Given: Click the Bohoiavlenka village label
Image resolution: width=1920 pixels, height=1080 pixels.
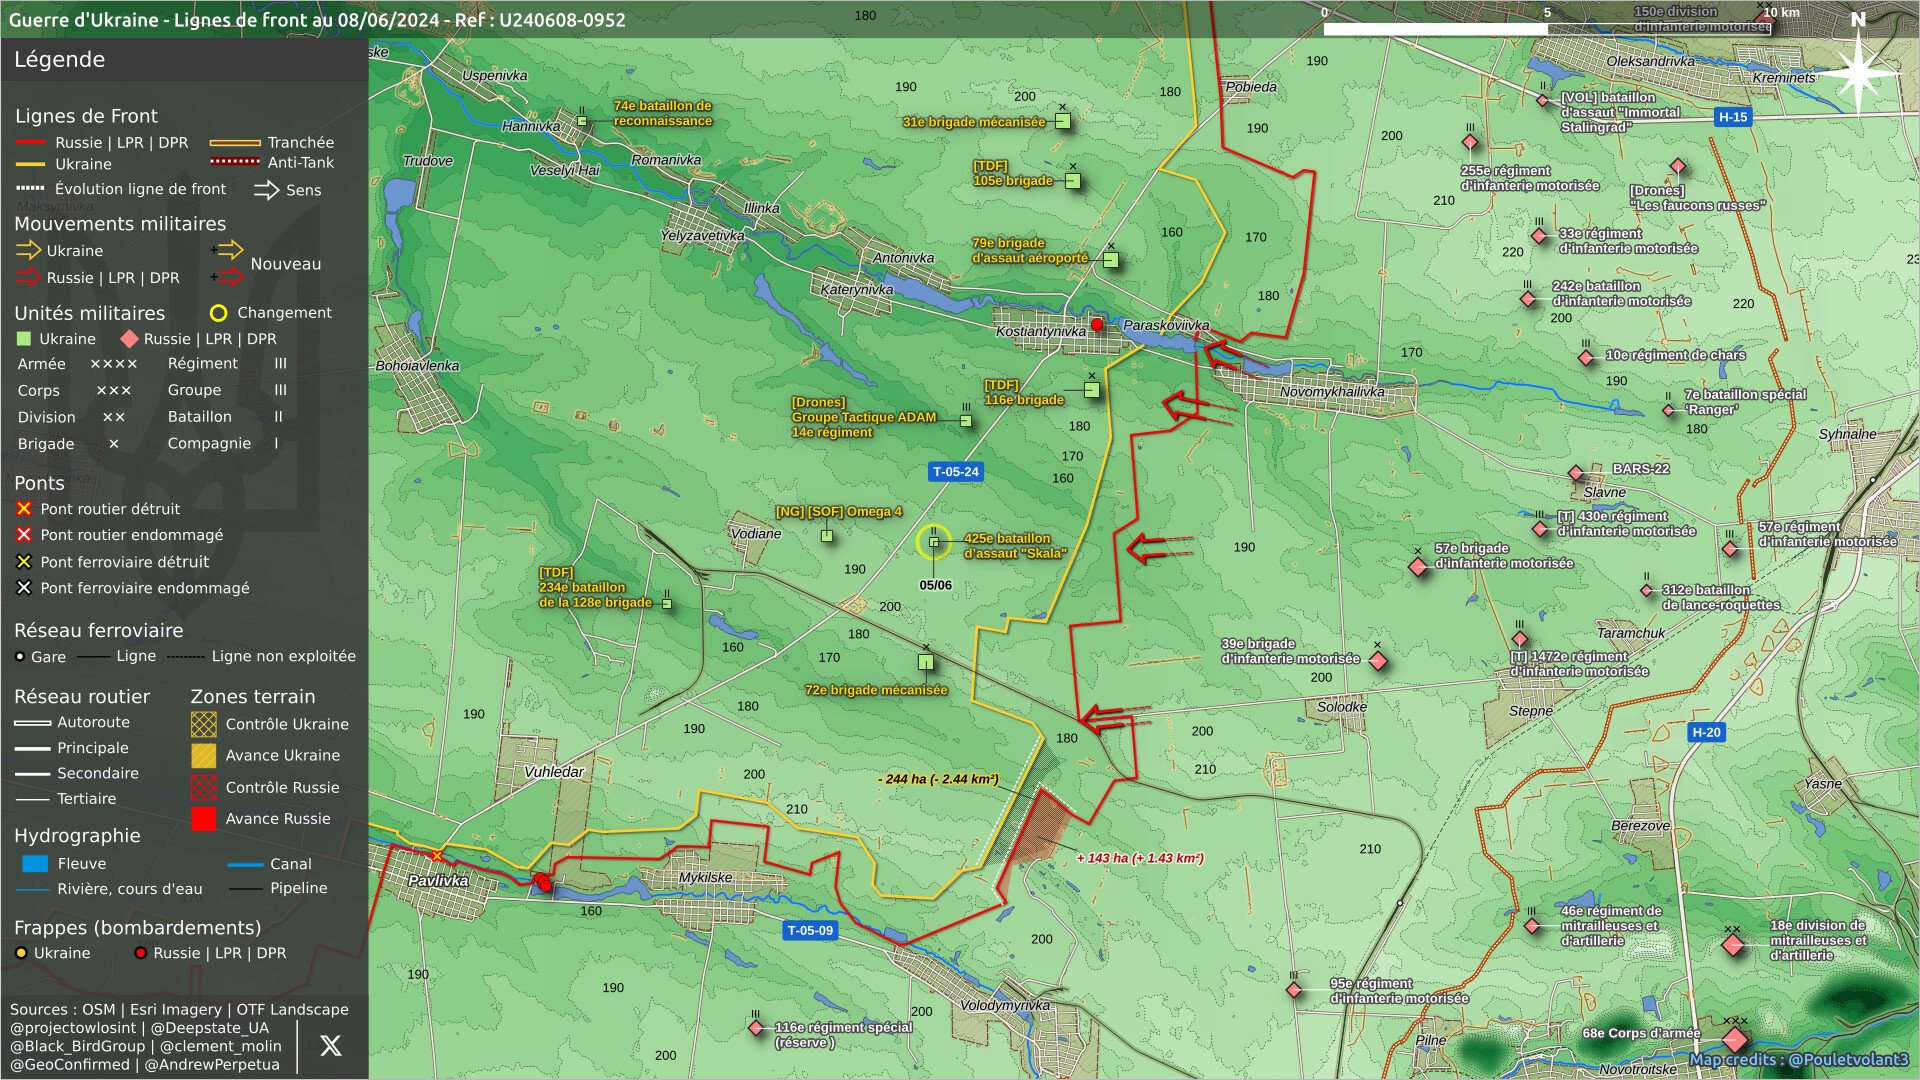Looking at the screenshot, I should click(x=417, y=366).
